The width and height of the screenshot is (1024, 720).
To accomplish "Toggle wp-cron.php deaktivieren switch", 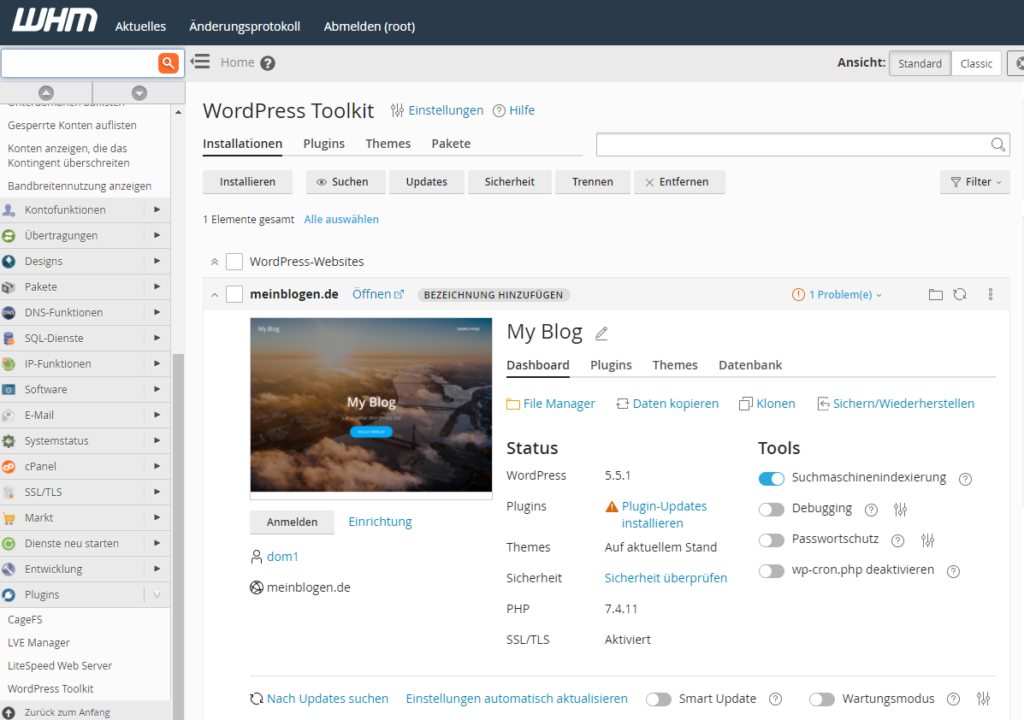I will point(771,571).
